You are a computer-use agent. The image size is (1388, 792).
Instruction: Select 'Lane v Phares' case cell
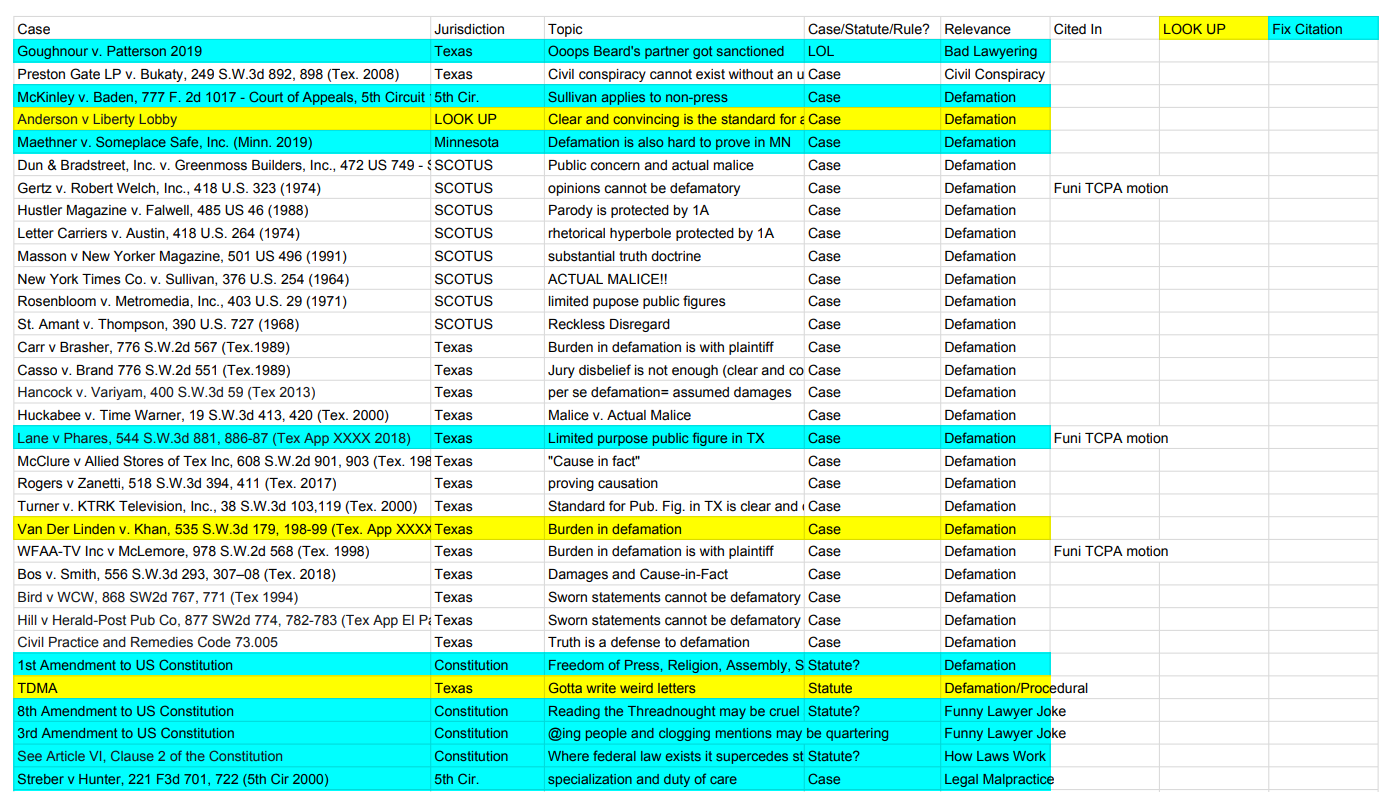tap(222, 438)
